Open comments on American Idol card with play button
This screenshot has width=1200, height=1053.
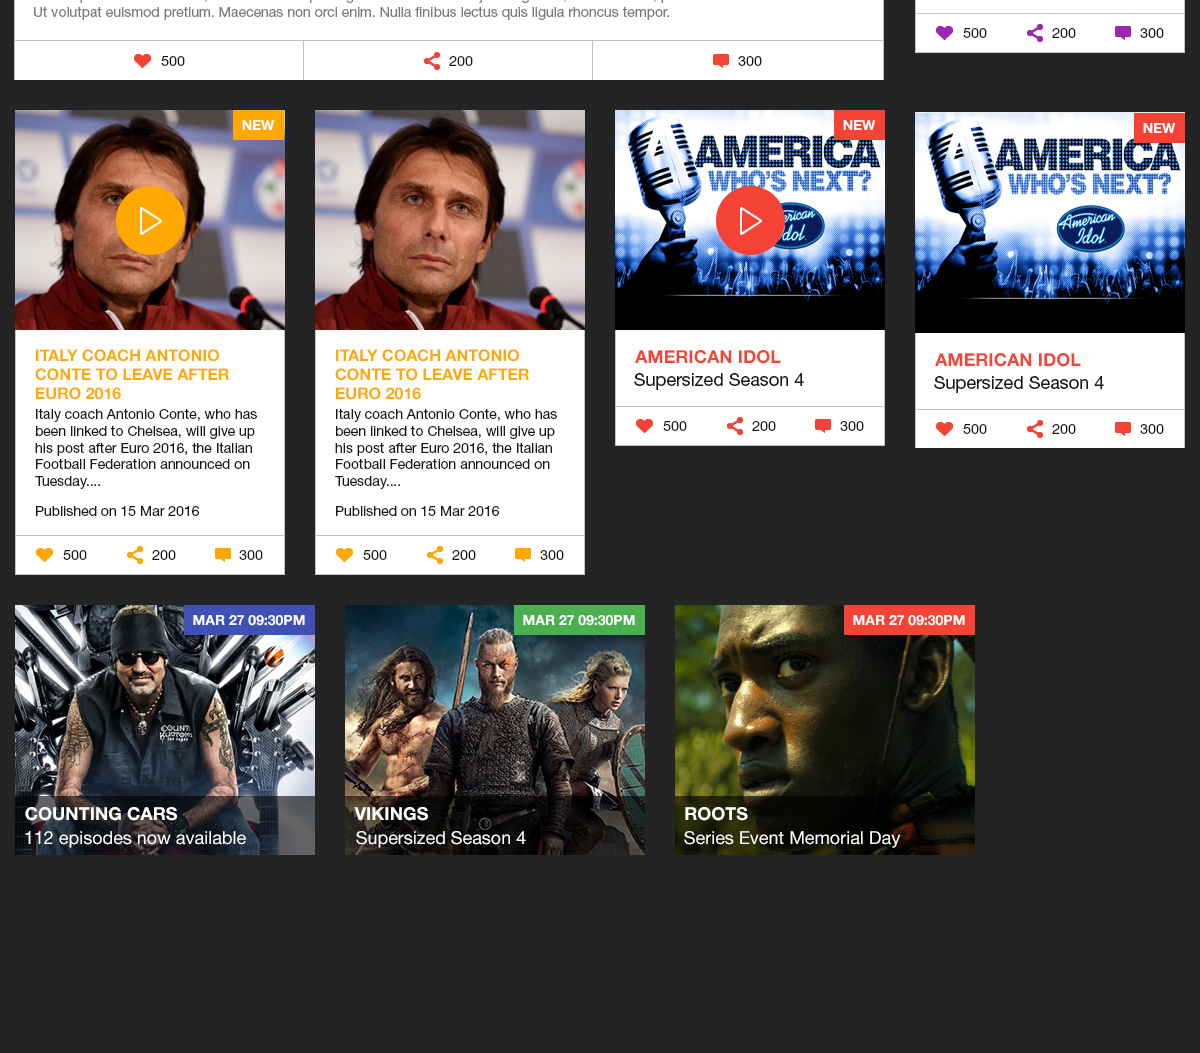pos(823,426)
